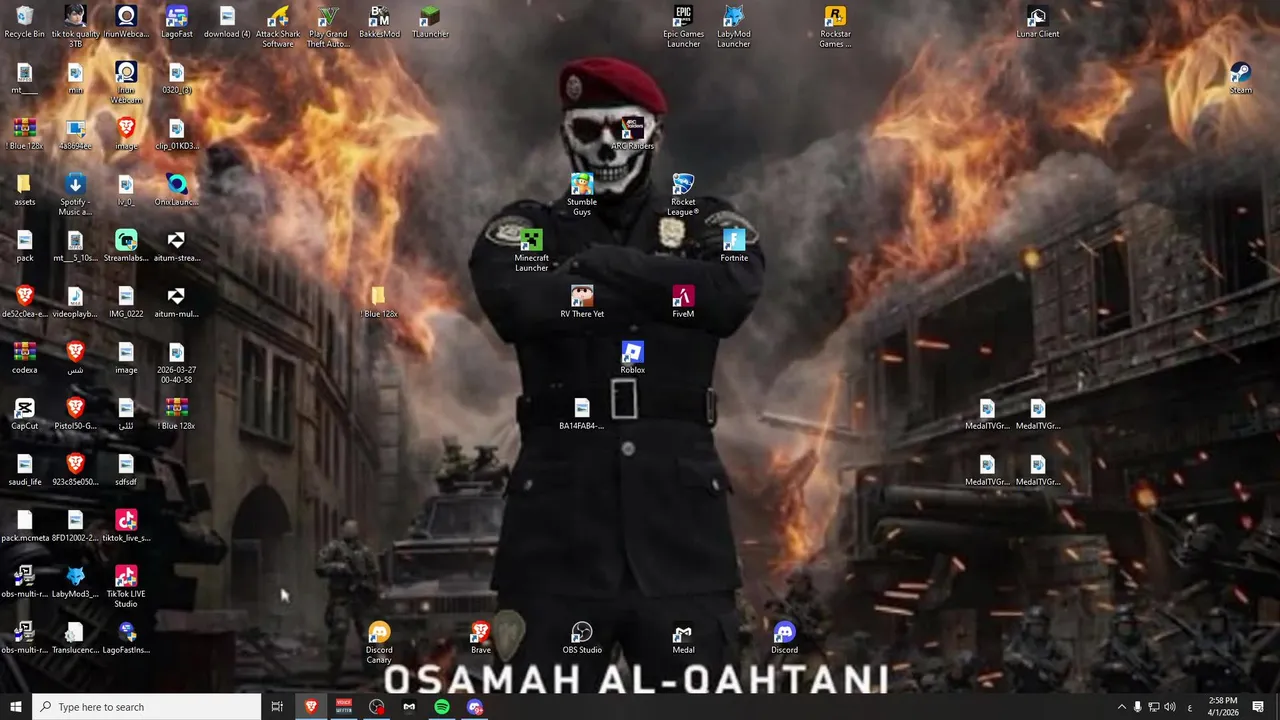Open the Discord Canary shortcut
The height and width of the screenshot is (720, 1280).
pos(379,642)
